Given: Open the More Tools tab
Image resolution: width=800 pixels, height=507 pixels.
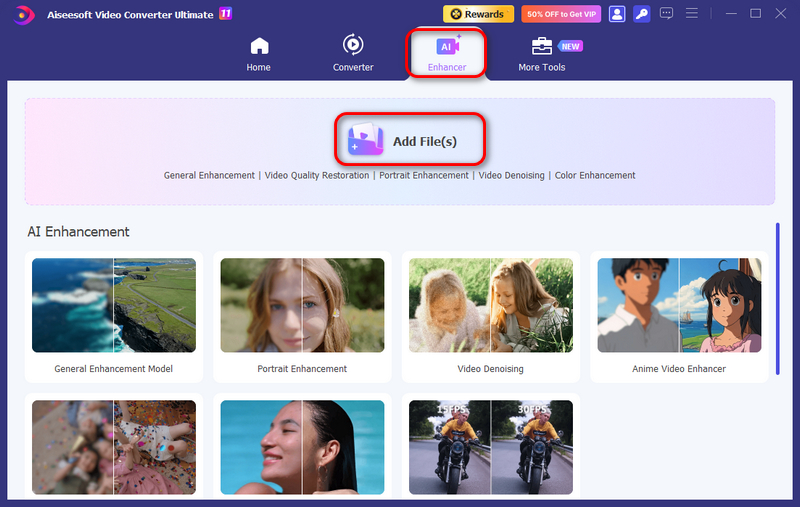Looking at the screenshot, I should point(542,55).
